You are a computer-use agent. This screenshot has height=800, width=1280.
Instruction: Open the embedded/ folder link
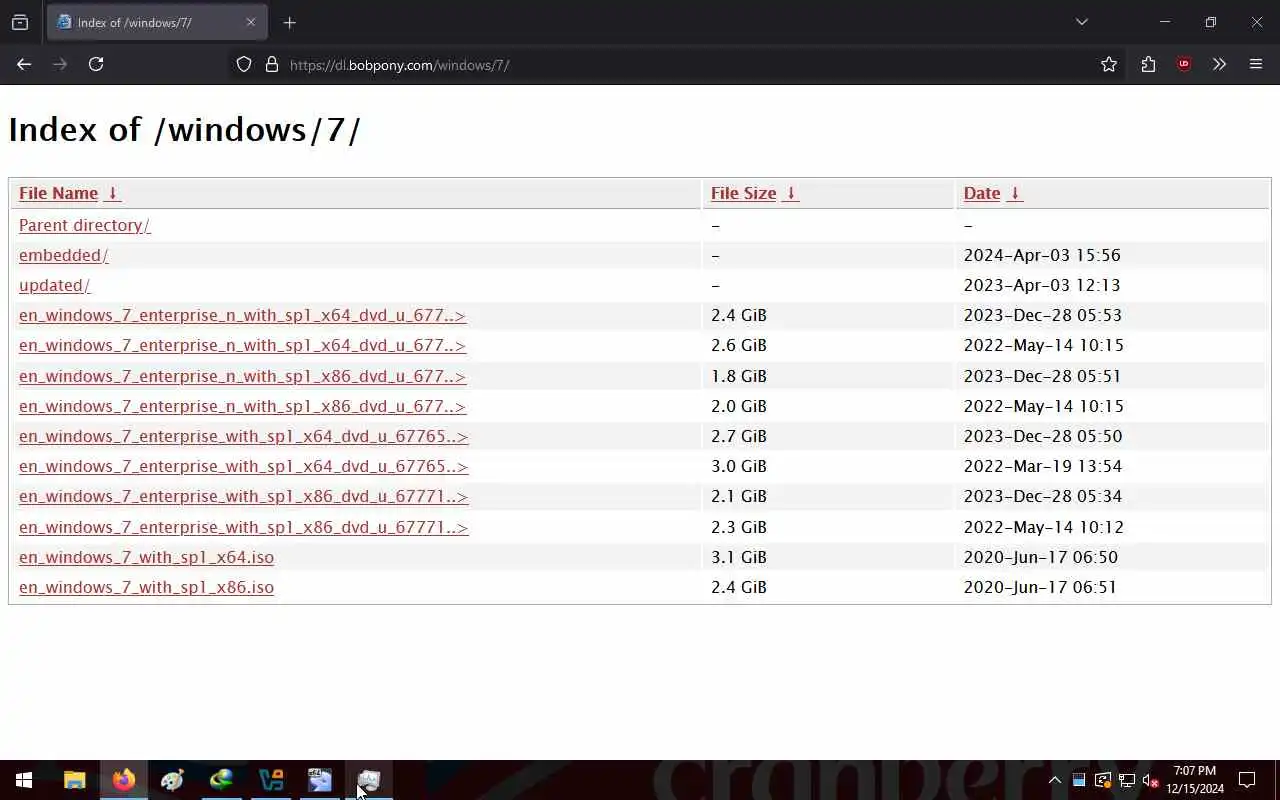coord(64,255)
